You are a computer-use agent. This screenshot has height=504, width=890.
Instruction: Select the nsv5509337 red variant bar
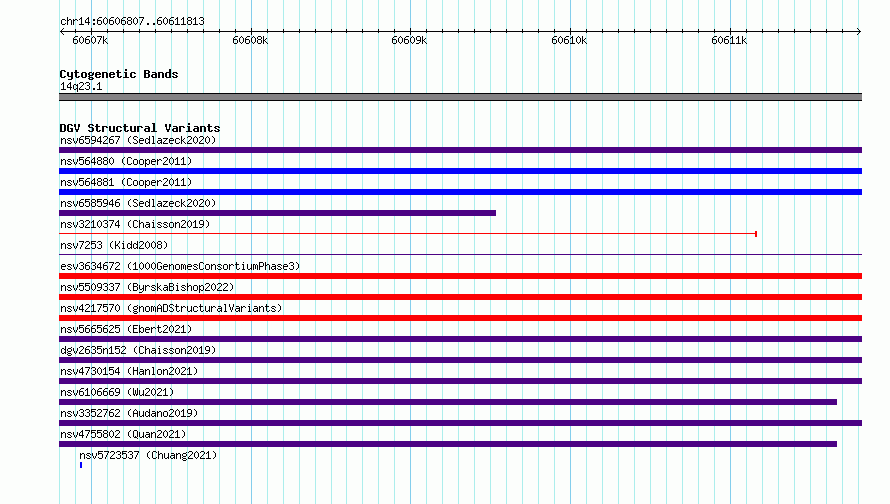point(460,297)
